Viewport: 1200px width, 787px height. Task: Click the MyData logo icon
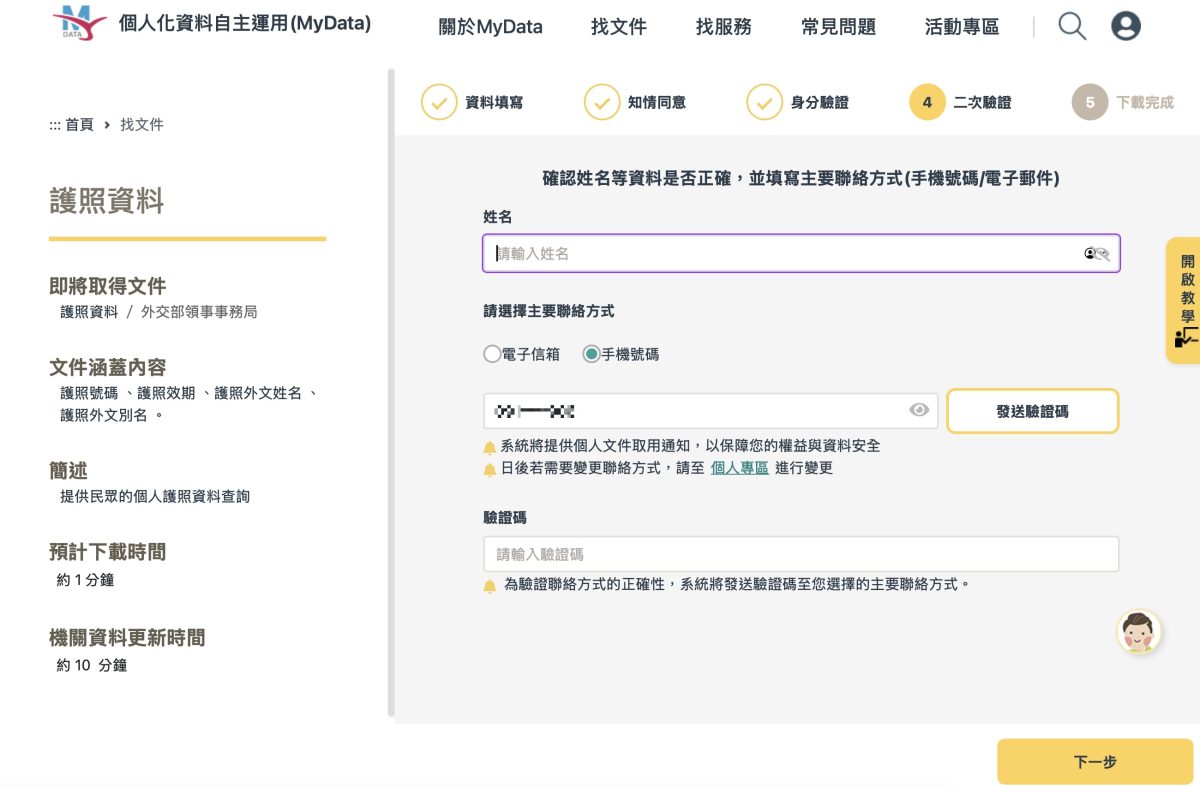click(79, 22)
